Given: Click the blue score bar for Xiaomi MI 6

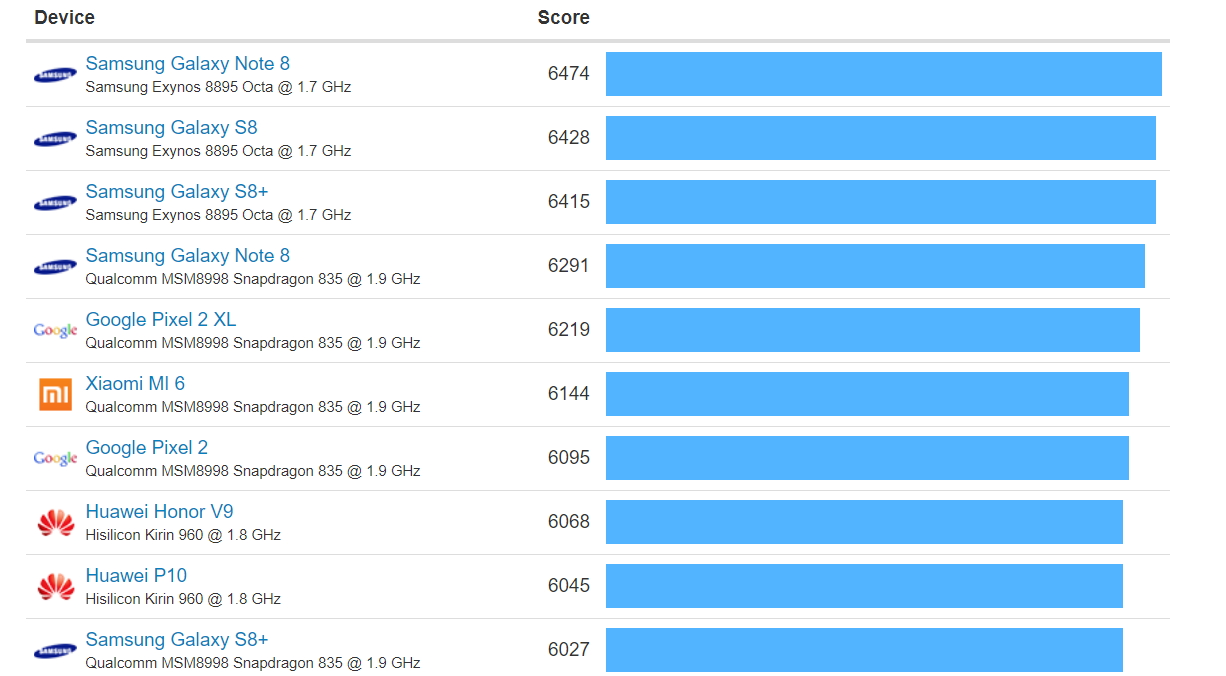Looking at the screenshot, I should (x=867, y=394).
